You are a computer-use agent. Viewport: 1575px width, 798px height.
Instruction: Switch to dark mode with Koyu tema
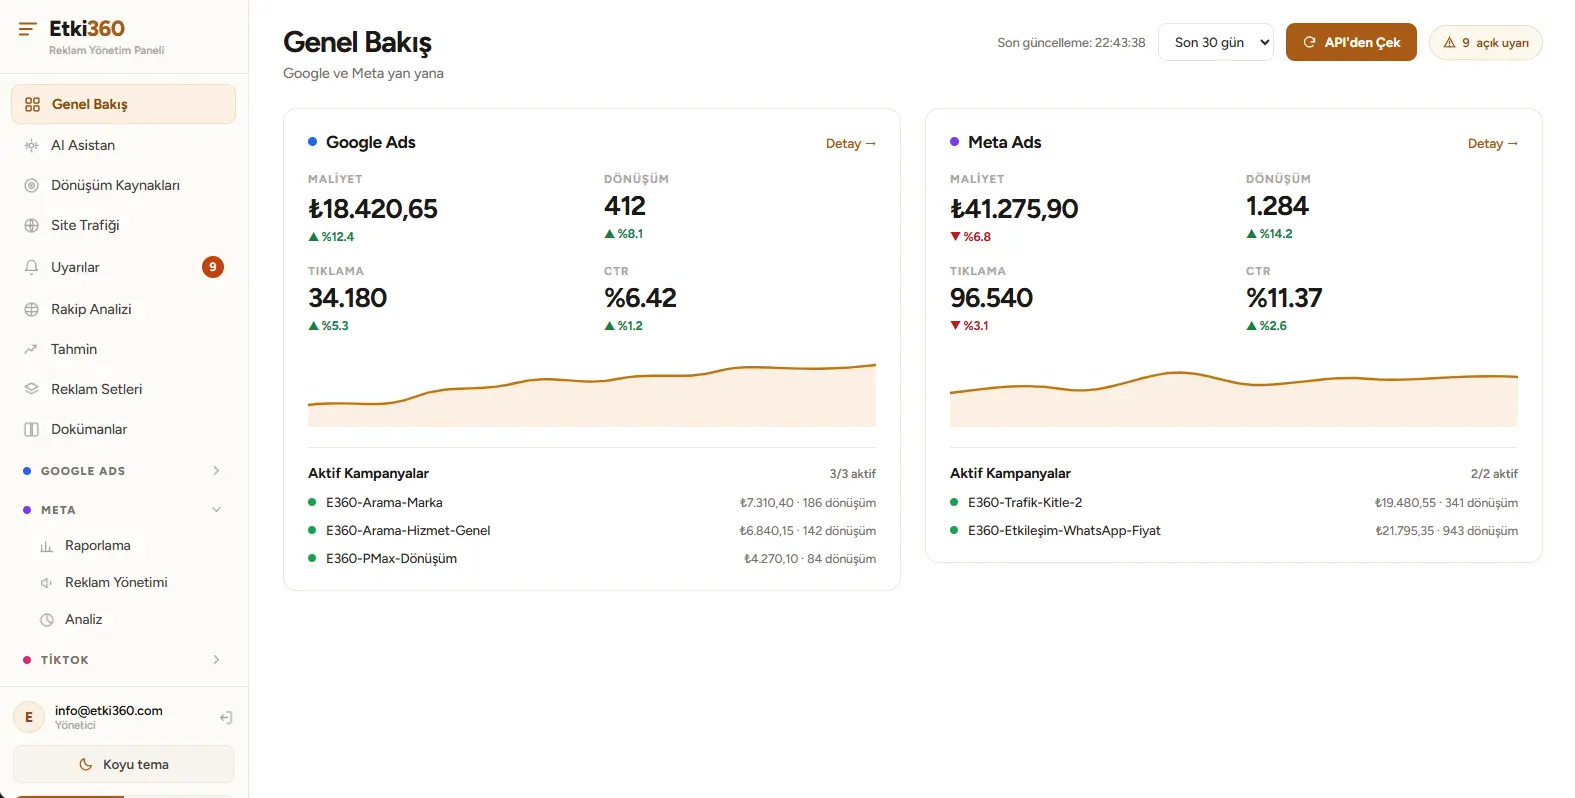(123, 764)
